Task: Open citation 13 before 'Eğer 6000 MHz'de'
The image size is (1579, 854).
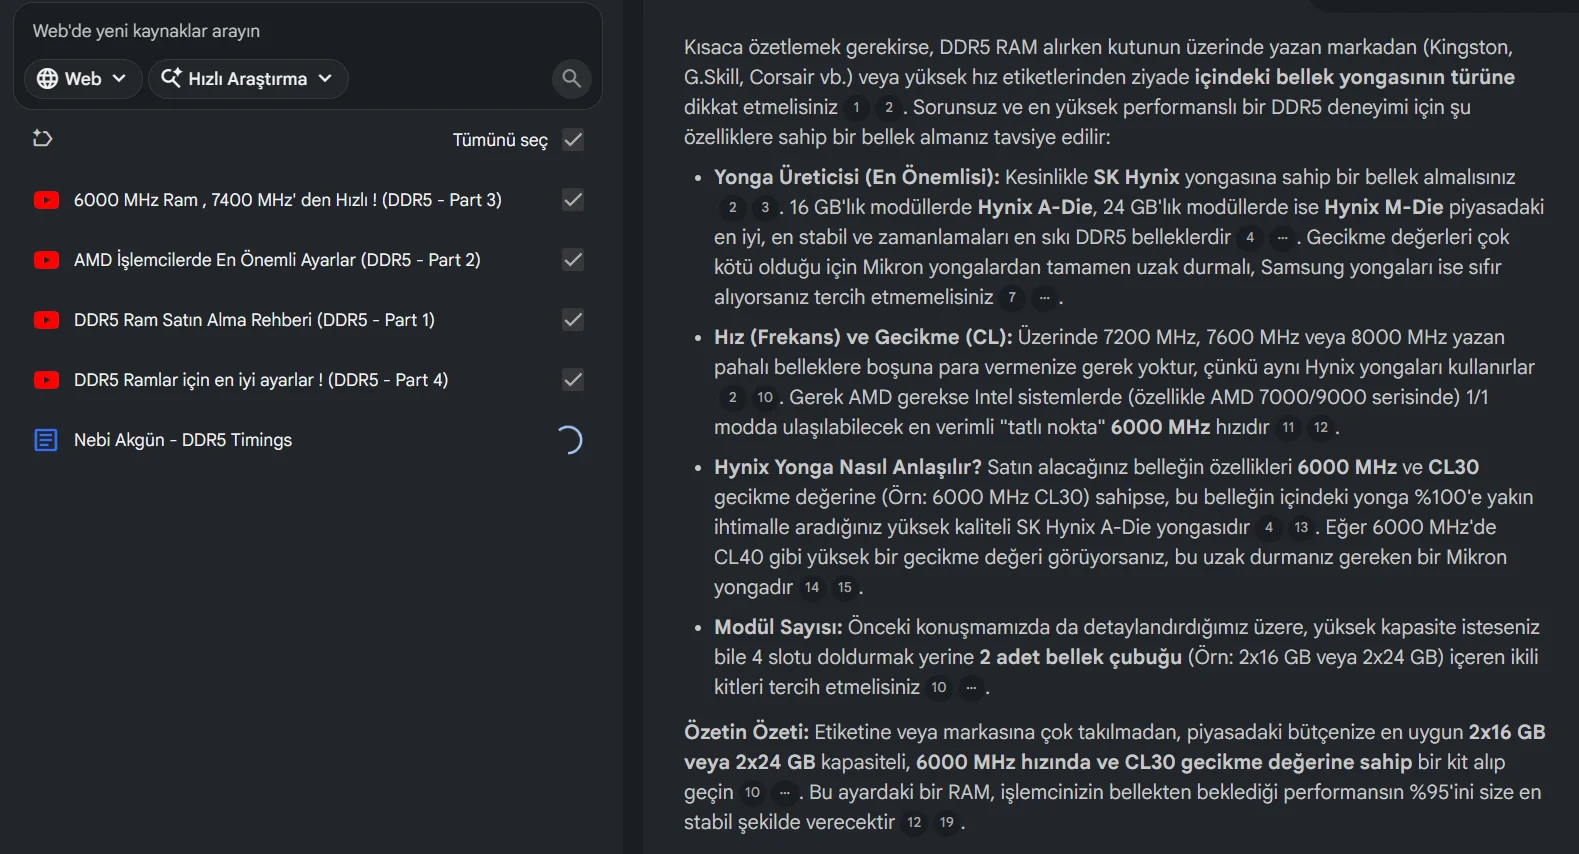Action: tap(1301, 528)
